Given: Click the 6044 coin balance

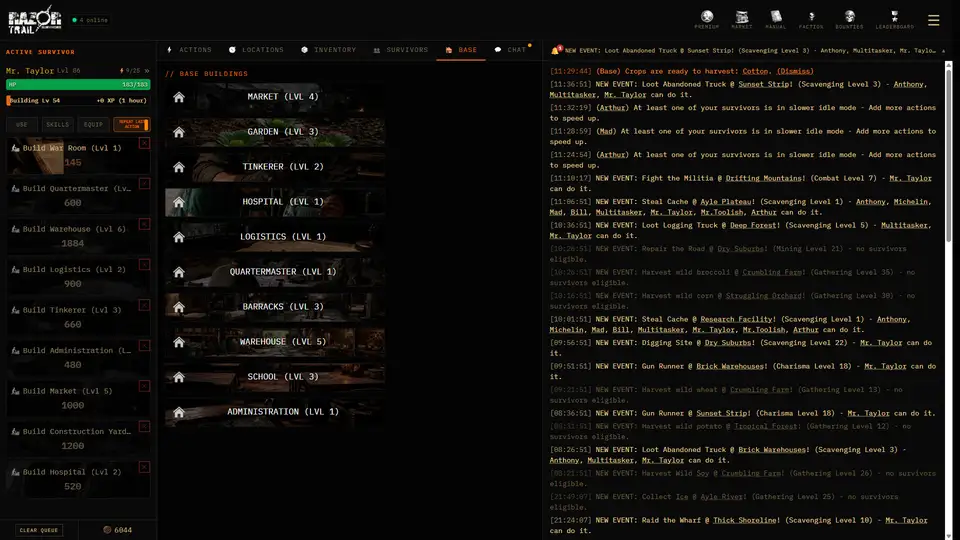Looking at the screenshot, I should [118, 530].
